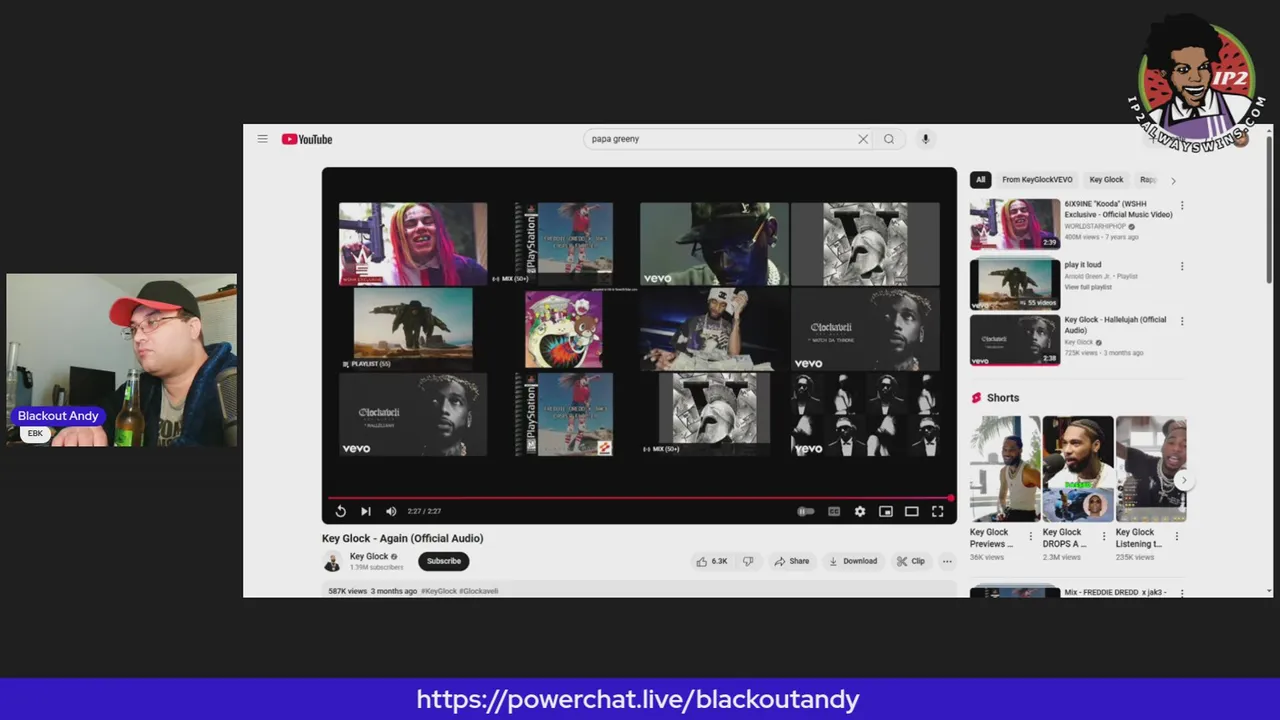Click View full playlist link
Image resolution: width=1280 pixels, height=720 pixels.
point(1086,287)
